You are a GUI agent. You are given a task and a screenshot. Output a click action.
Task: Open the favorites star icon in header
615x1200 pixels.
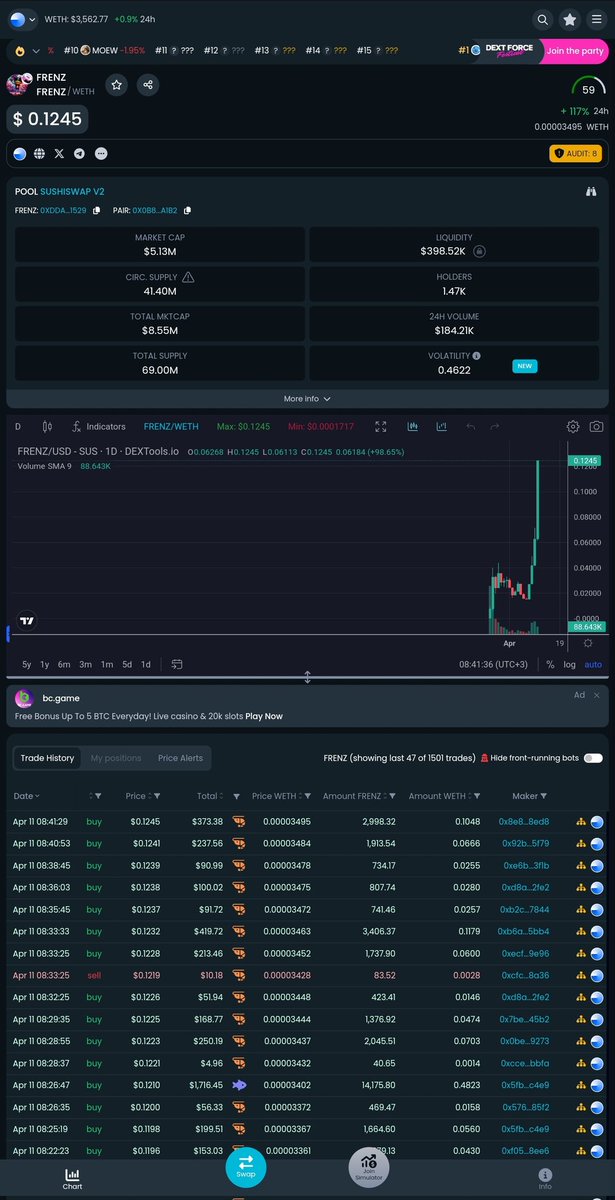[569, 19]
